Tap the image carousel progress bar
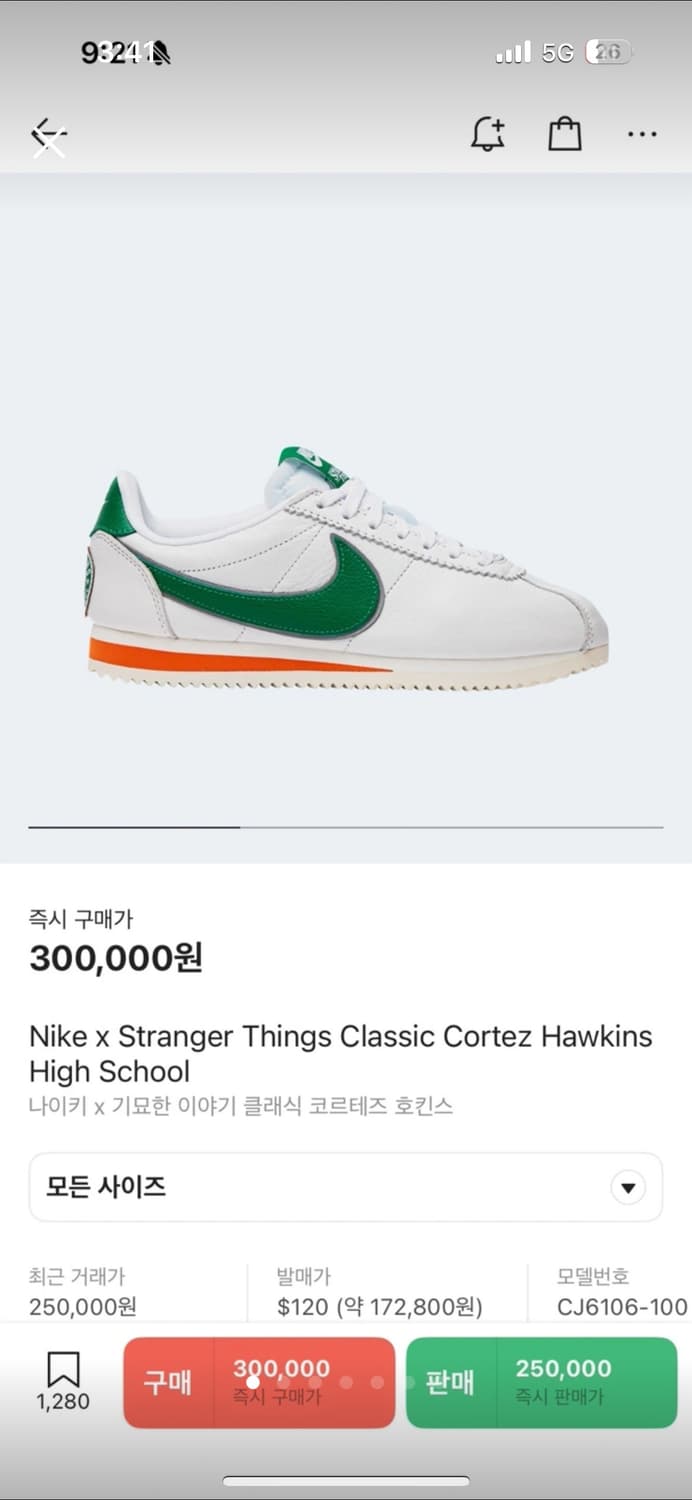Screen dimensions: 692x1500 (345, 827)
